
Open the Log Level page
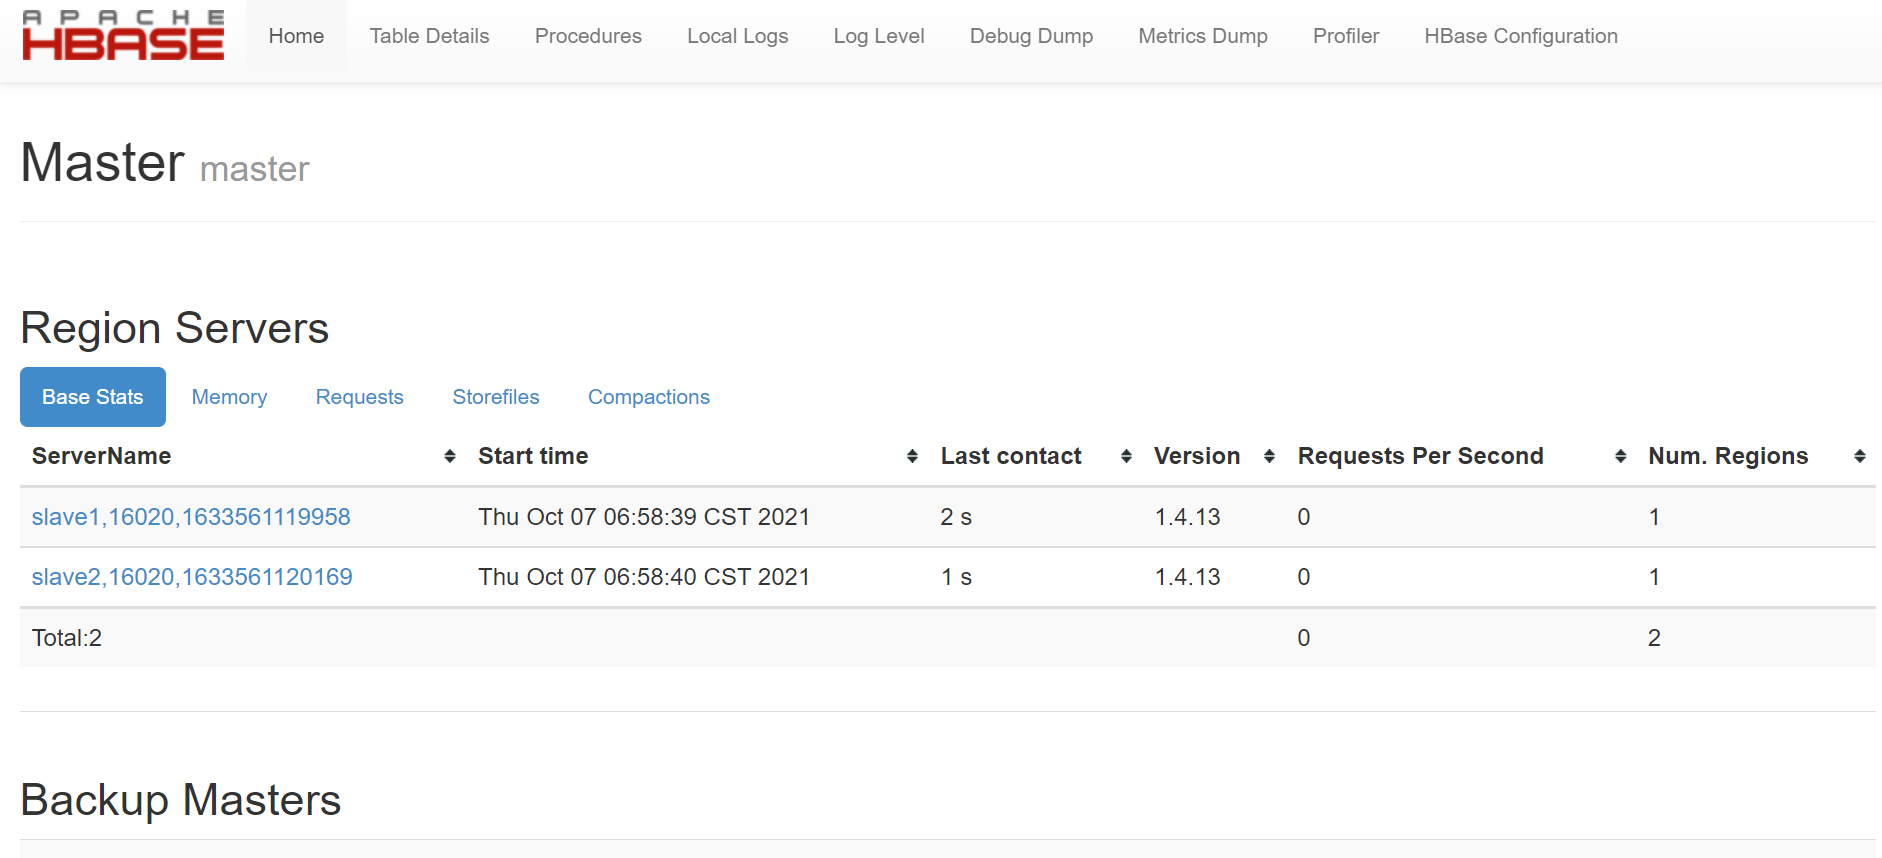coord(879,36)
